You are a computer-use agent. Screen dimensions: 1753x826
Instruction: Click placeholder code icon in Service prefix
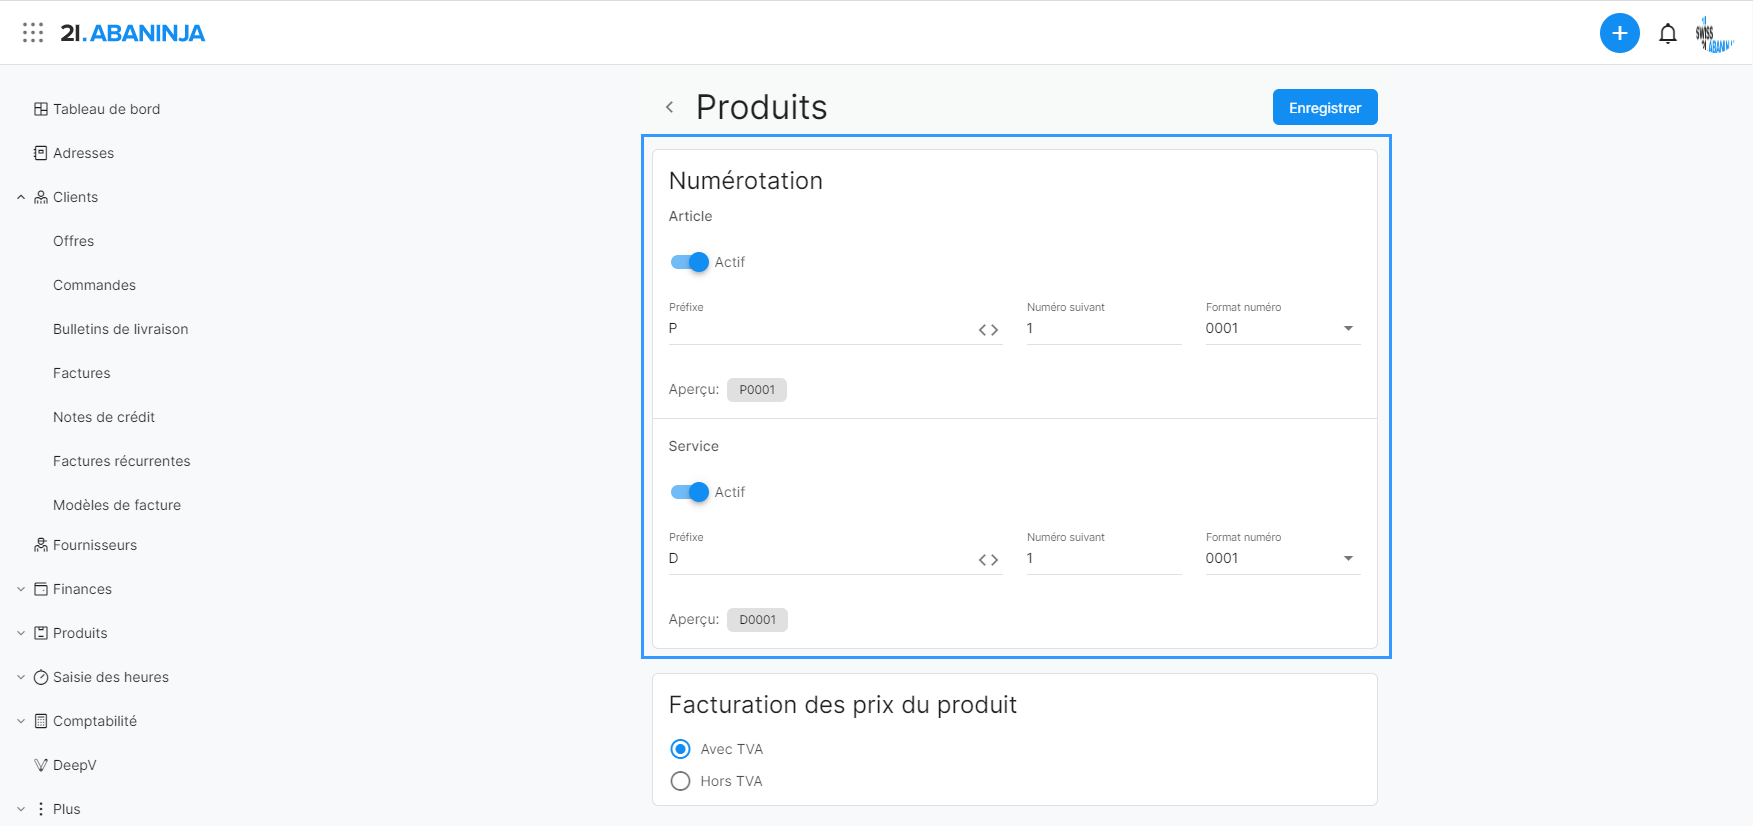click(x=988, y=560)
